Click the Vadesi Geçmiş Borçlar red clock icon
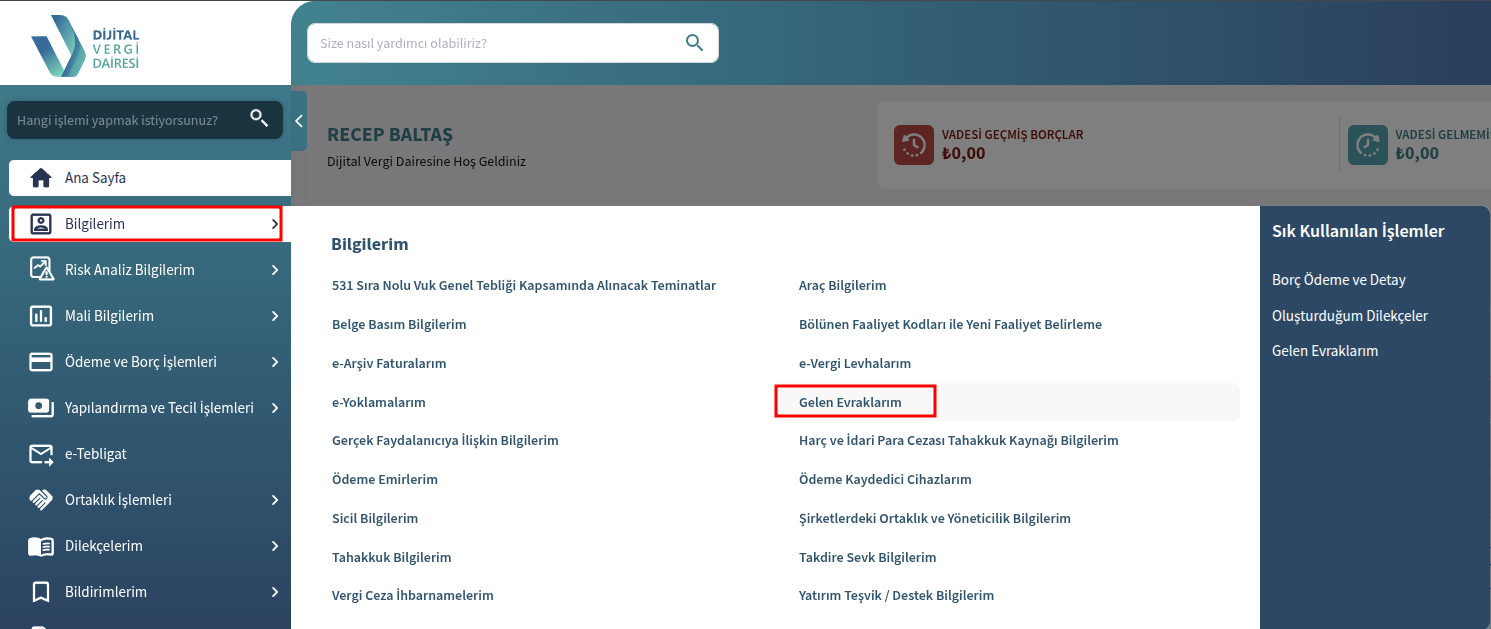The width and height of the screenshot is (1491, 629). [913, 145]
